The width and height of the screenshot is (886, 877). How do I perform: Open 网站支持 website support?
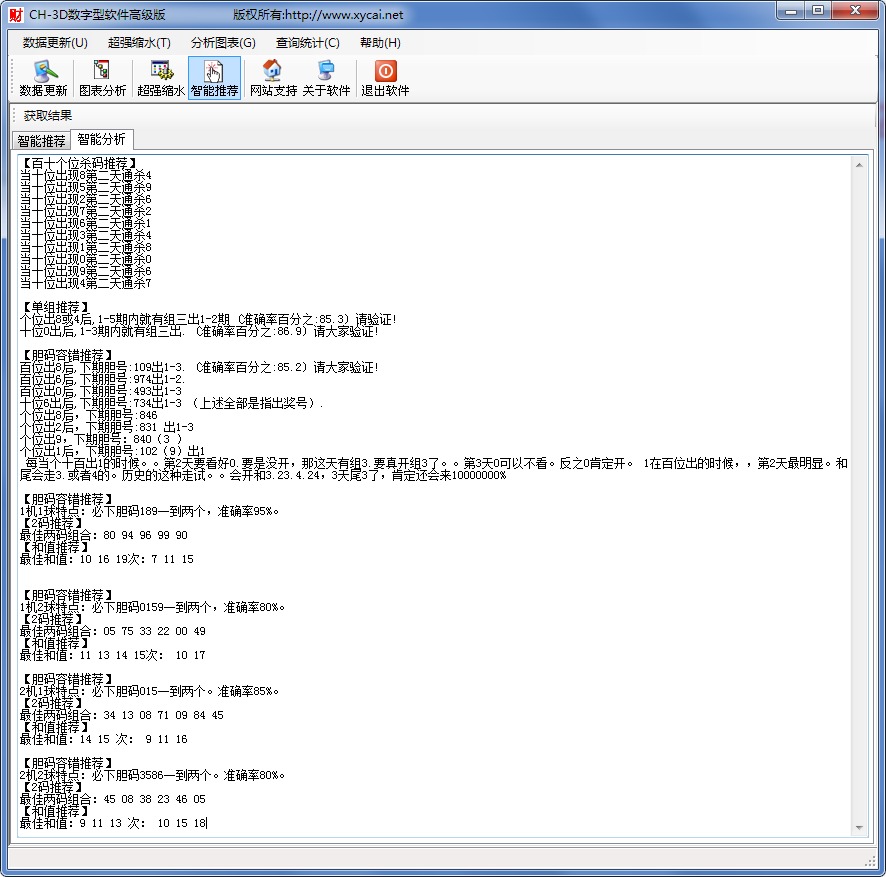tap(273, 78)
